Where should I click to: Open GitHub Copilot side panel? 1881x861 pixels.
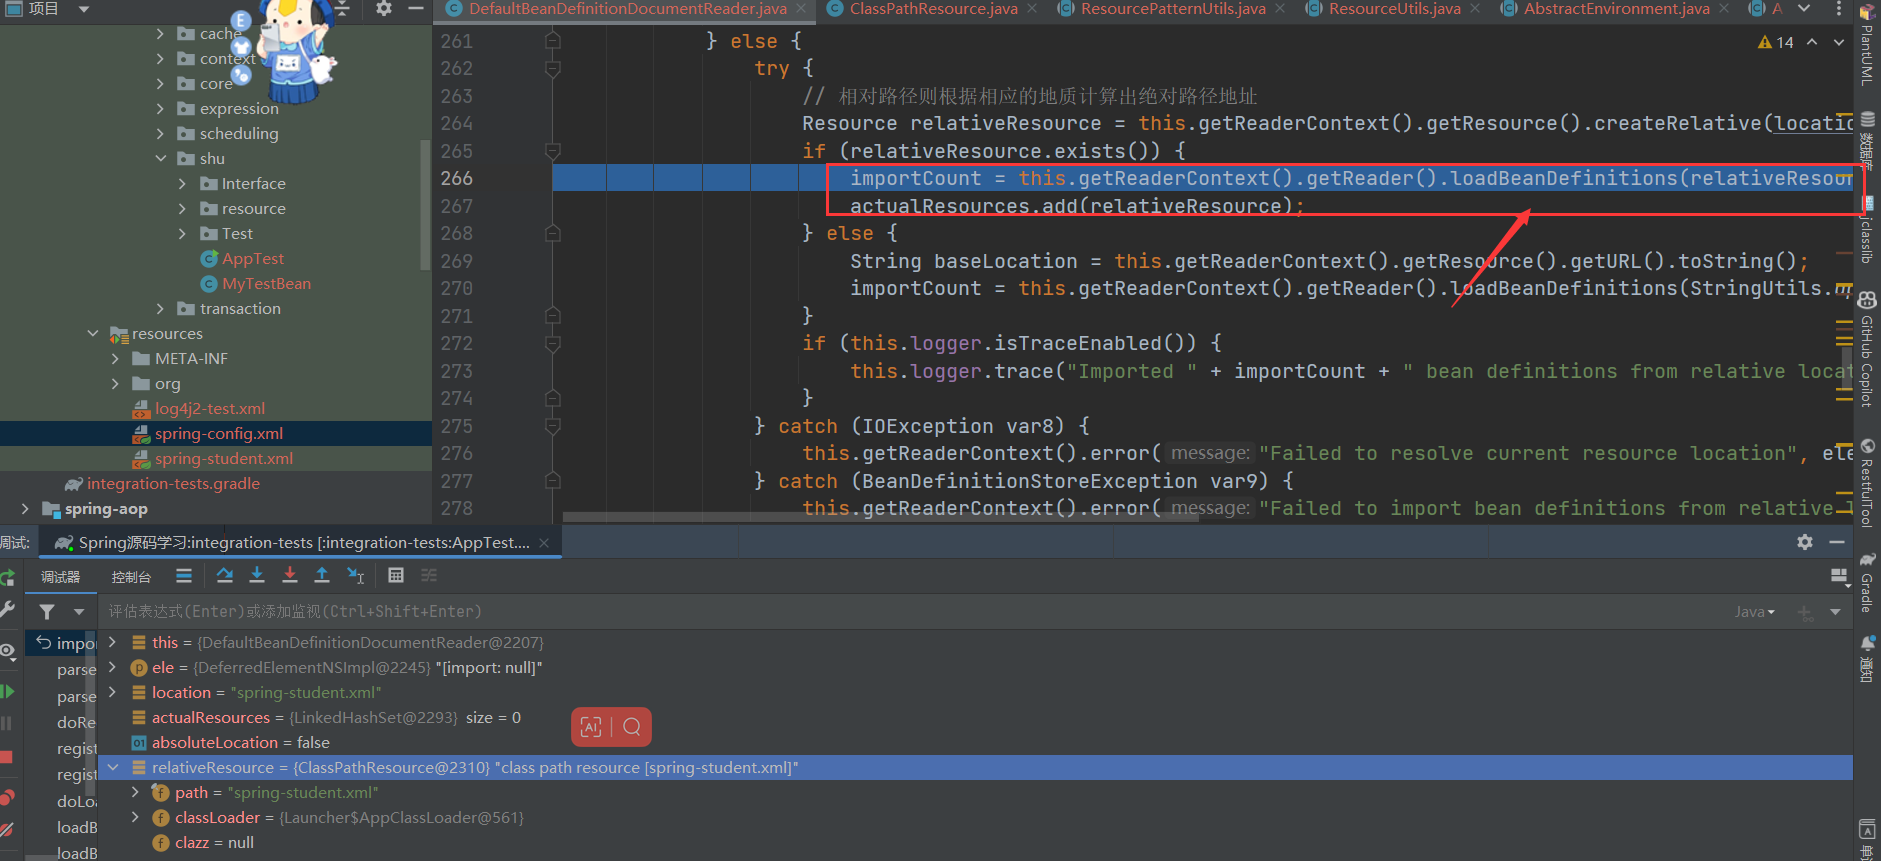point(1867,350)
